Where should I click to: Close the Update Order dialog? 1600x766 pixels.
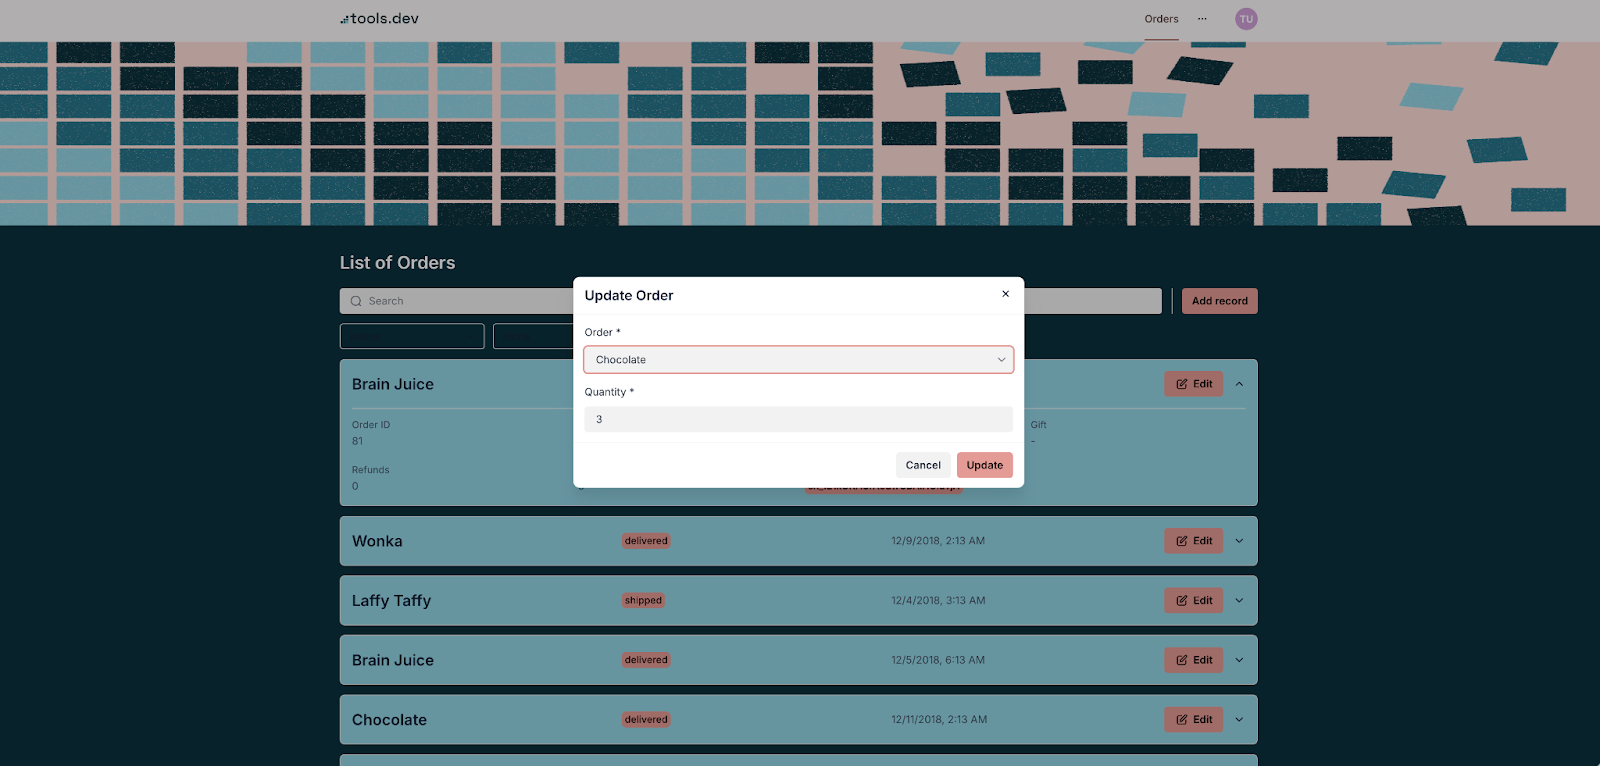[1005, 294]
